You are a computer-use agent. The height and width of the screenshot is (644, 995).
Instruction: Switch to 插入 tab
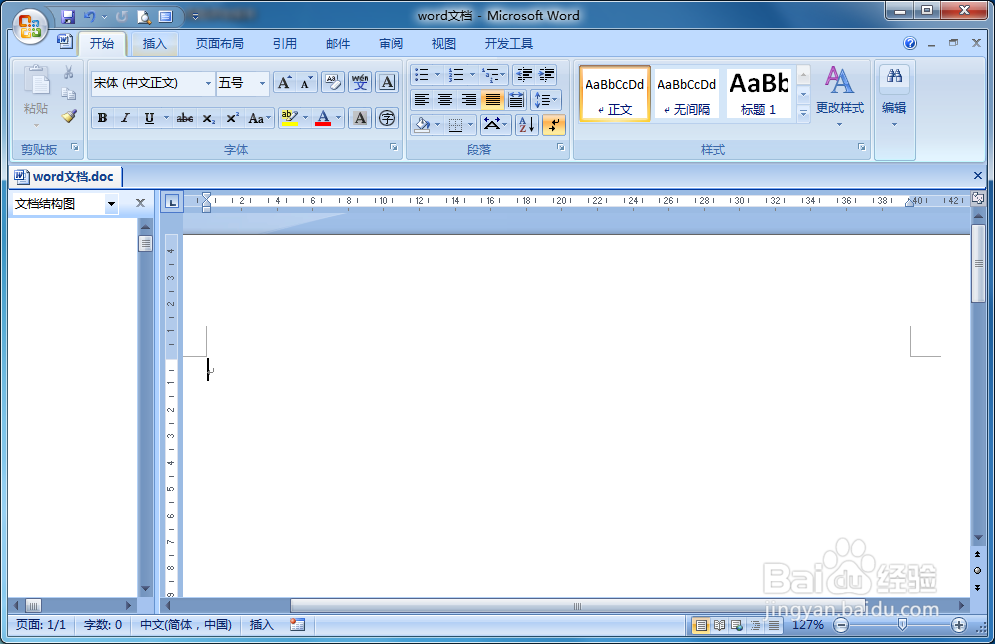[x=154, y=43]
